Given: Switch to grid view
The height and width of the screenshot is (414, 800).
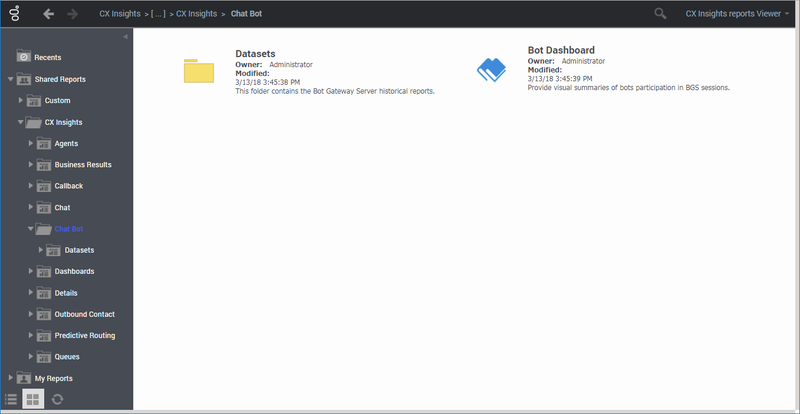Looking at the screenshot, I should (33, 399).
